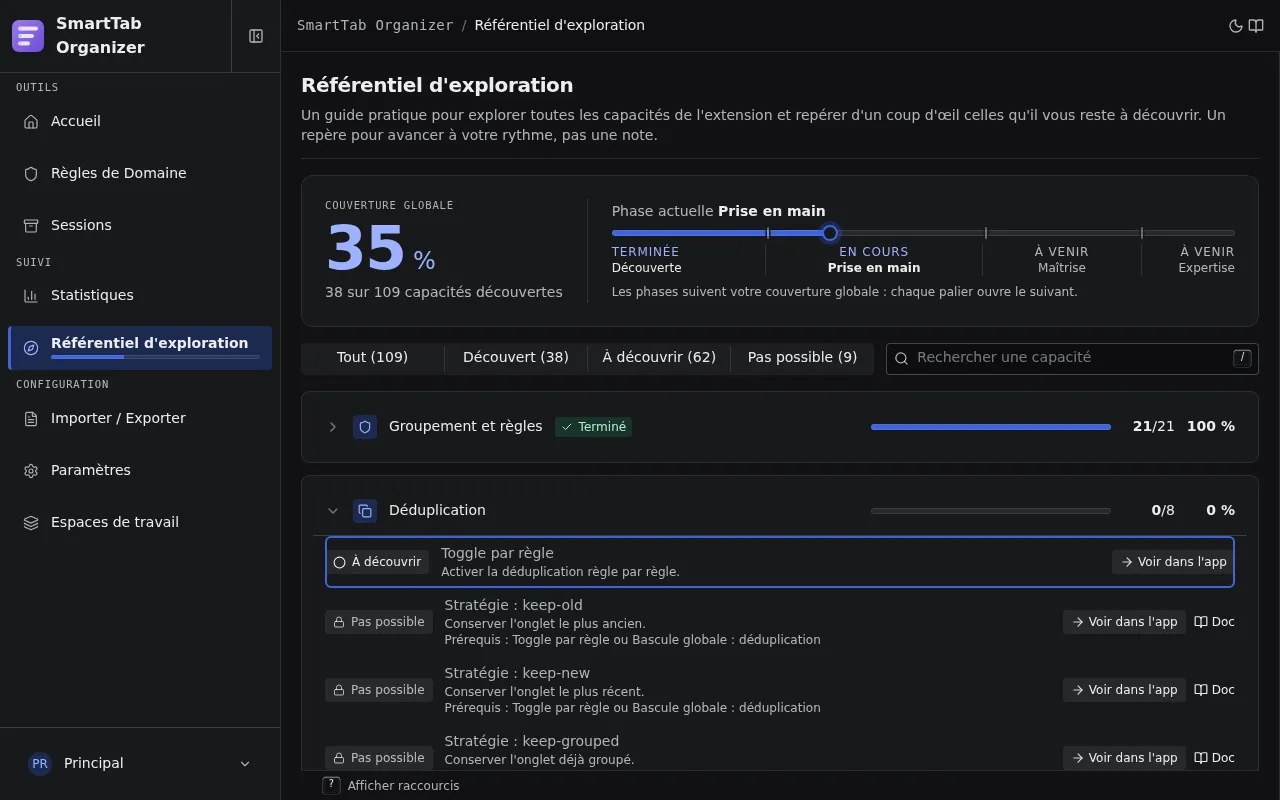Focus the Rechercher une capacité search field
The width and height of the screenshot is (1280, 800).
(x=1072, y=359)
